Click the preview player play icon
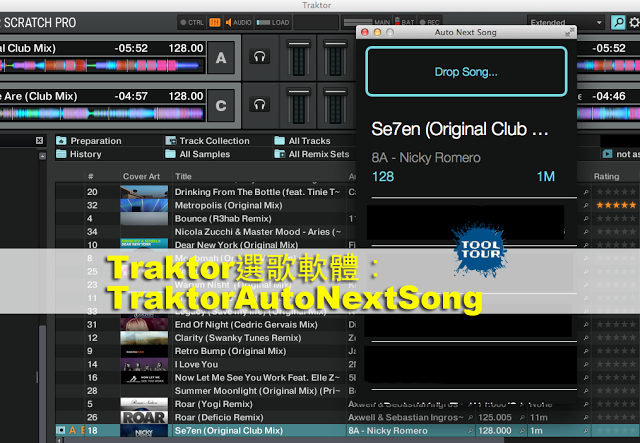 (x=607, y=154)
